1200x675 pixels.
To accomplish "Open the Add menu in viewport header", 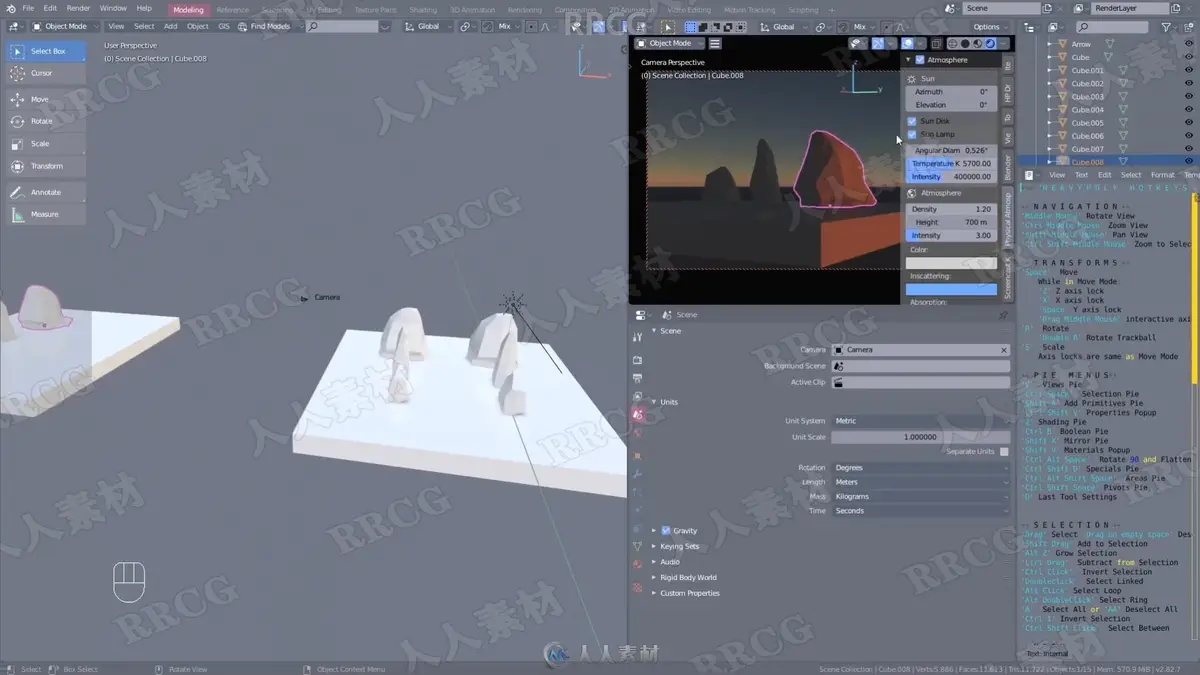I will coord(171,26).
